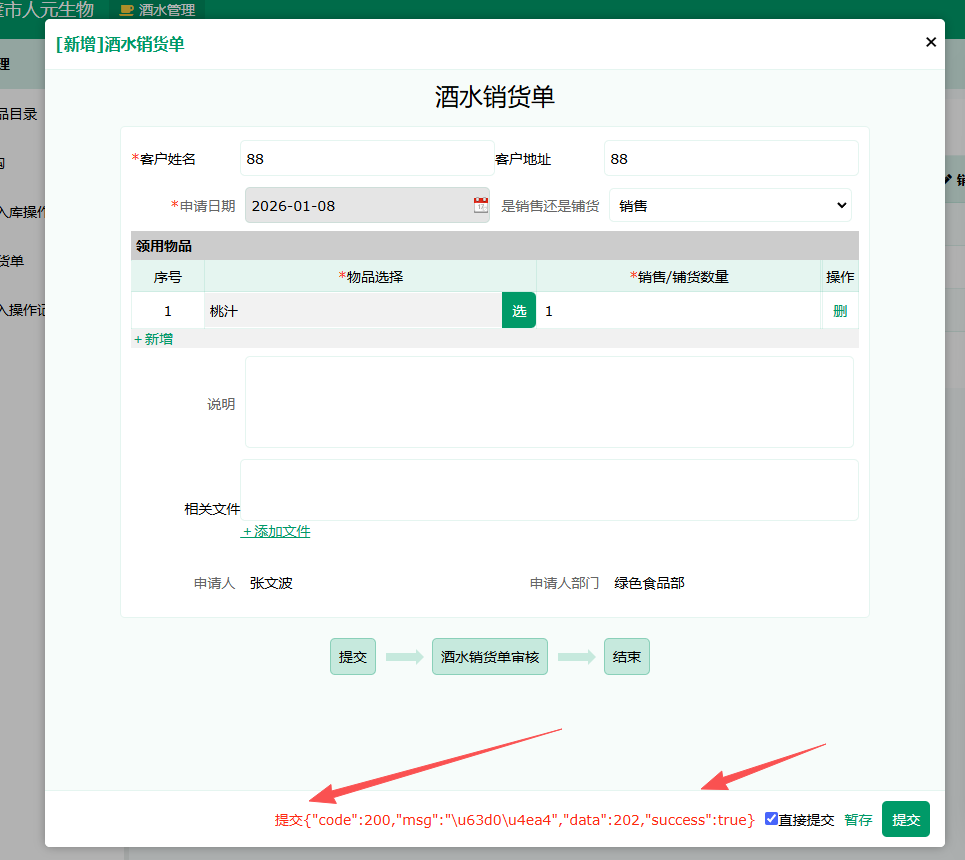Click the calendar icon in date field

pyautogui.click(x=481, y=205)
